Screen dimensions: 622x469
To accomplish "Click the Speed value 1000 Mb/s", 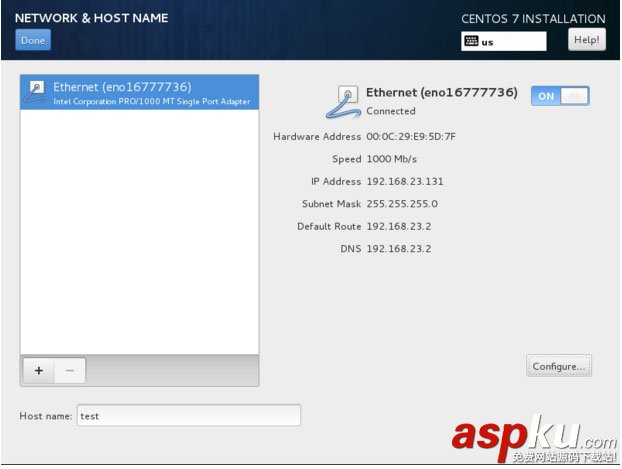I will [392, 159].
